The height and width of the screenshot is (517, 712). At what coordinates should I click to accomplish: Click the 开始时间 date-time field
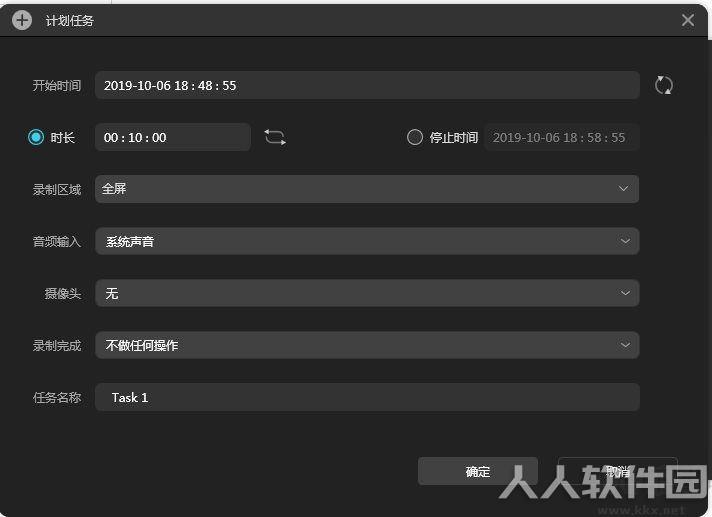[x=367, y=85]
